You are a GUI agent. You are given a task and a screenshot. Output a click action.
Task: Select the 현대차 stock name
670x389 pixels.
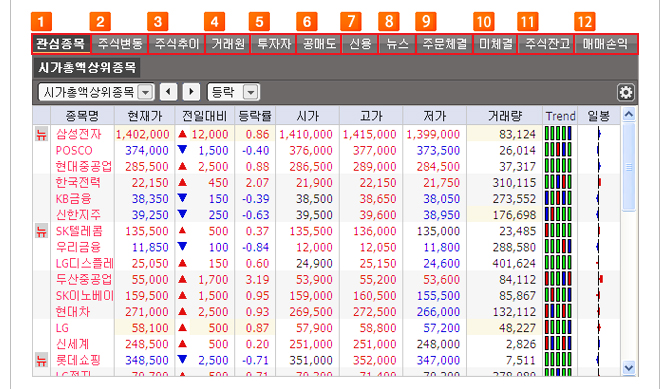click(x=73, y=312)
